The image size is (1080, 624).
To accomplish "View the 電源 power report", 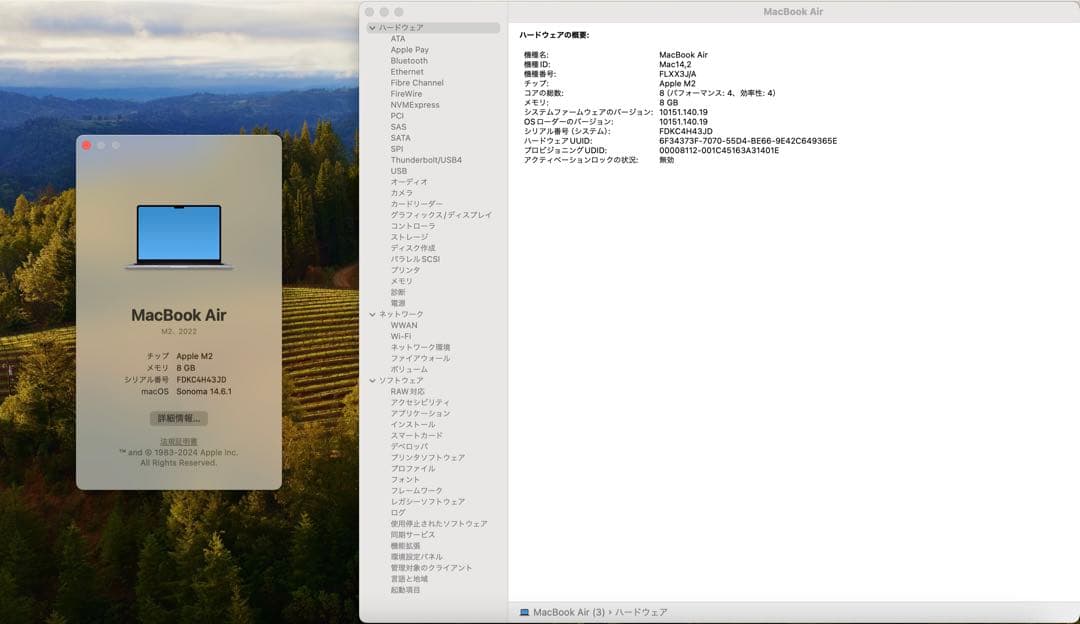I will pos(400,302).
